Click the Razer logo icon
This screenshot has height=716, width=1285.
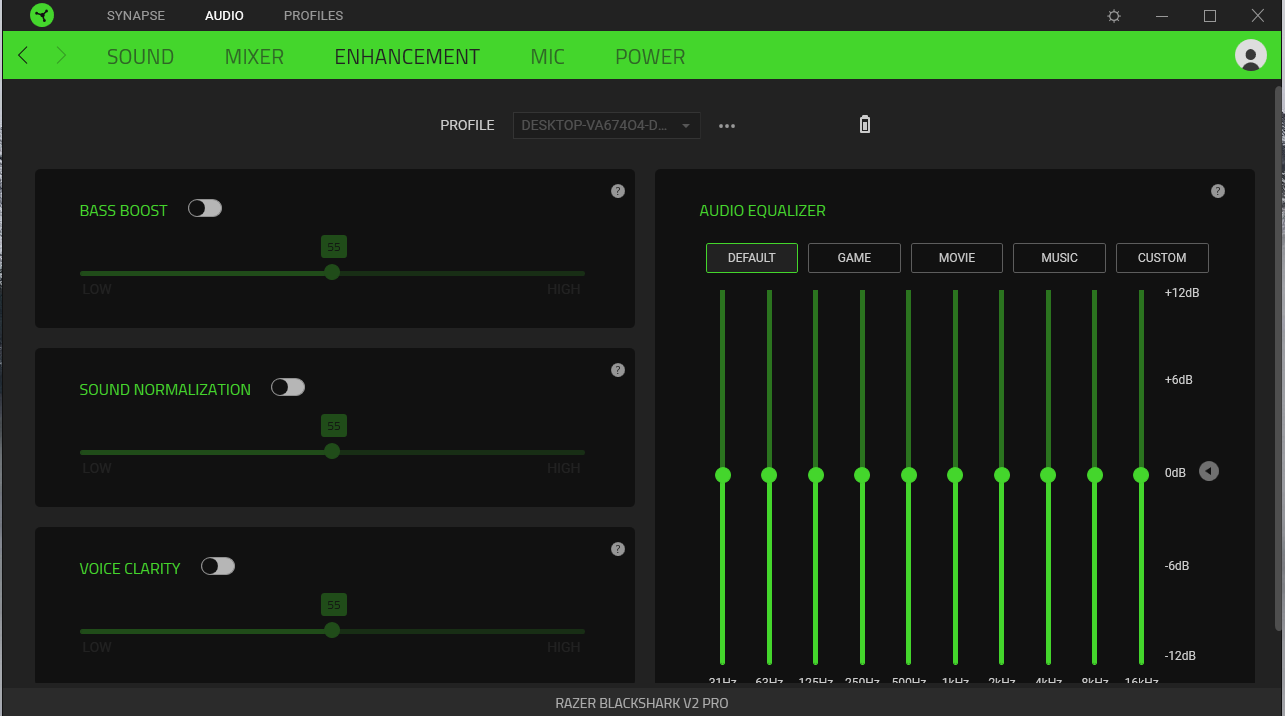pyautogui.click(x=42, y=15)
